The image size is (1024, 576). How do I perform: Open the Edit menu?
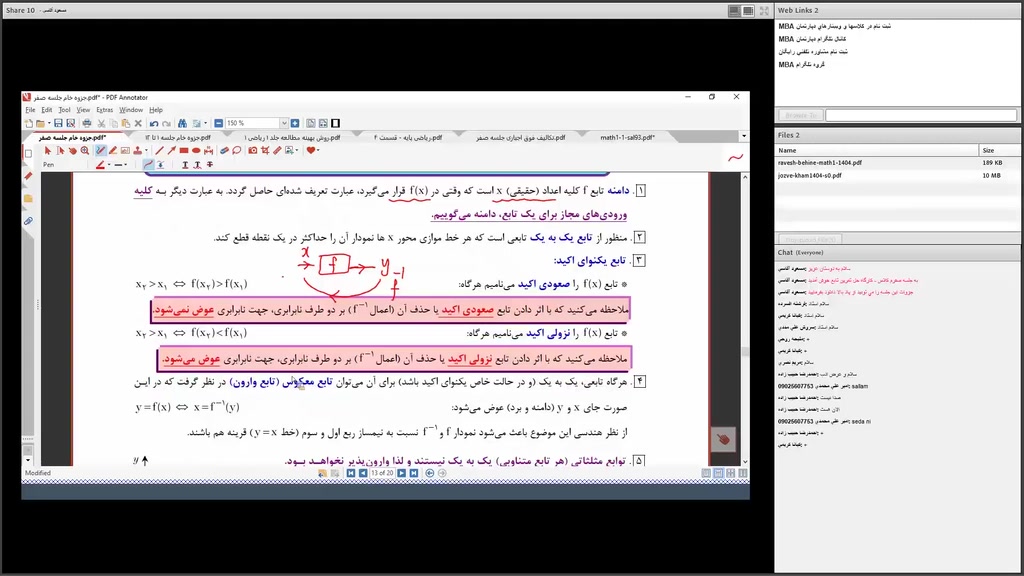pos(47,110)
